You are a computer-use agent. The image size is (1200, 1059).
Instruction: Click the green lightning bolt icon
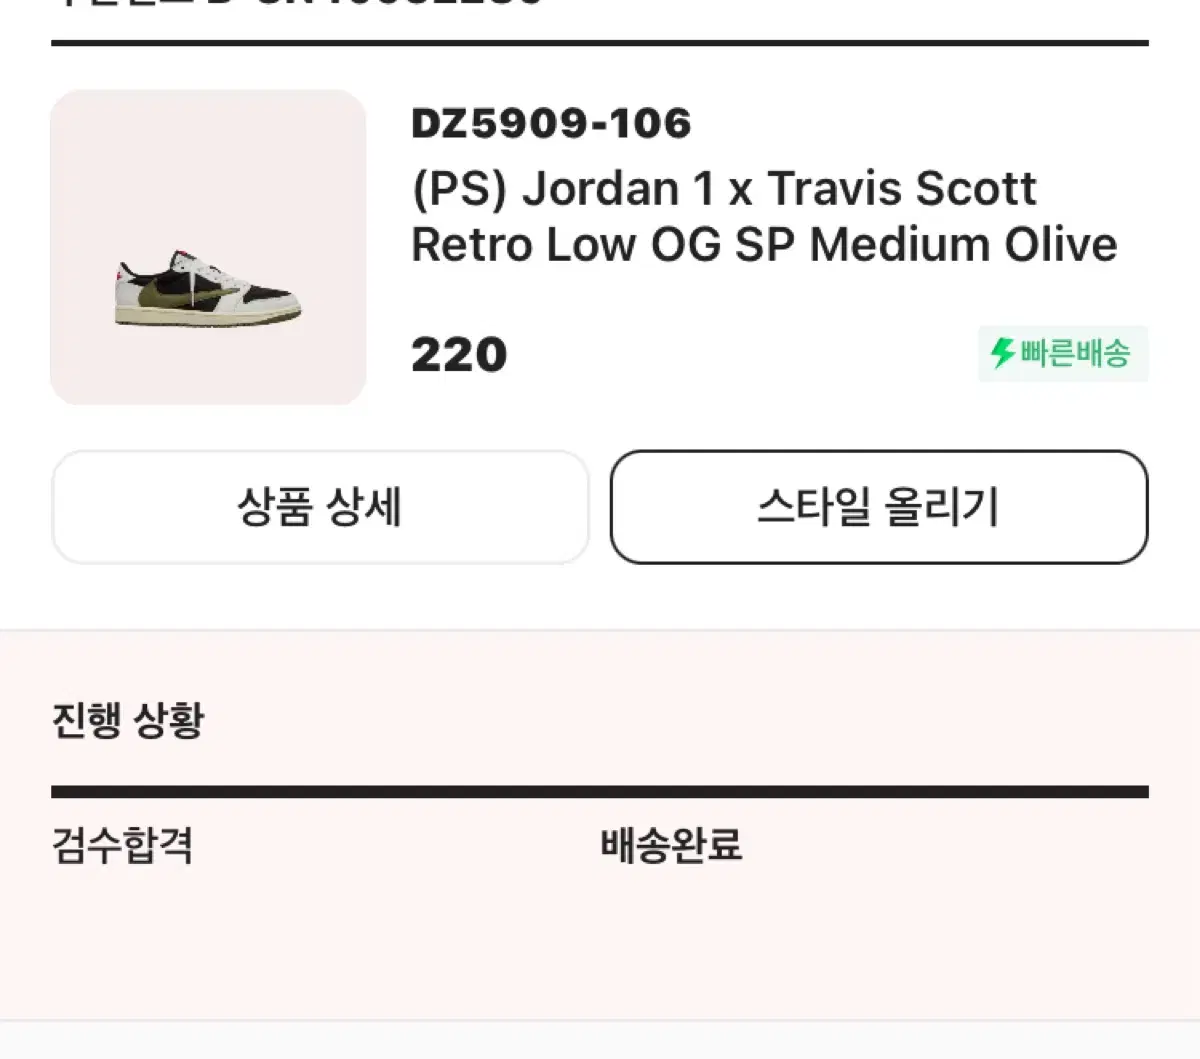coord(1003,353)
